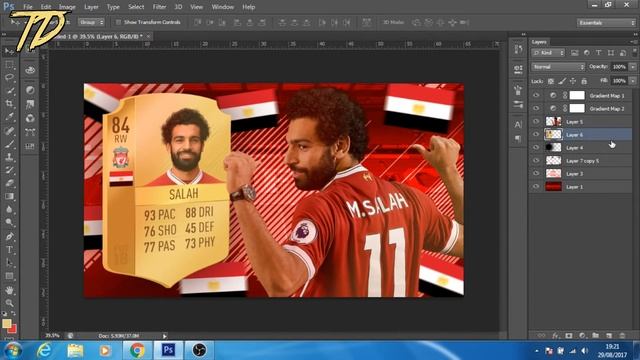This screenshot has height=360, width=640.
Task: Select the Dodge tool
Action: click(x=9, y=222)
